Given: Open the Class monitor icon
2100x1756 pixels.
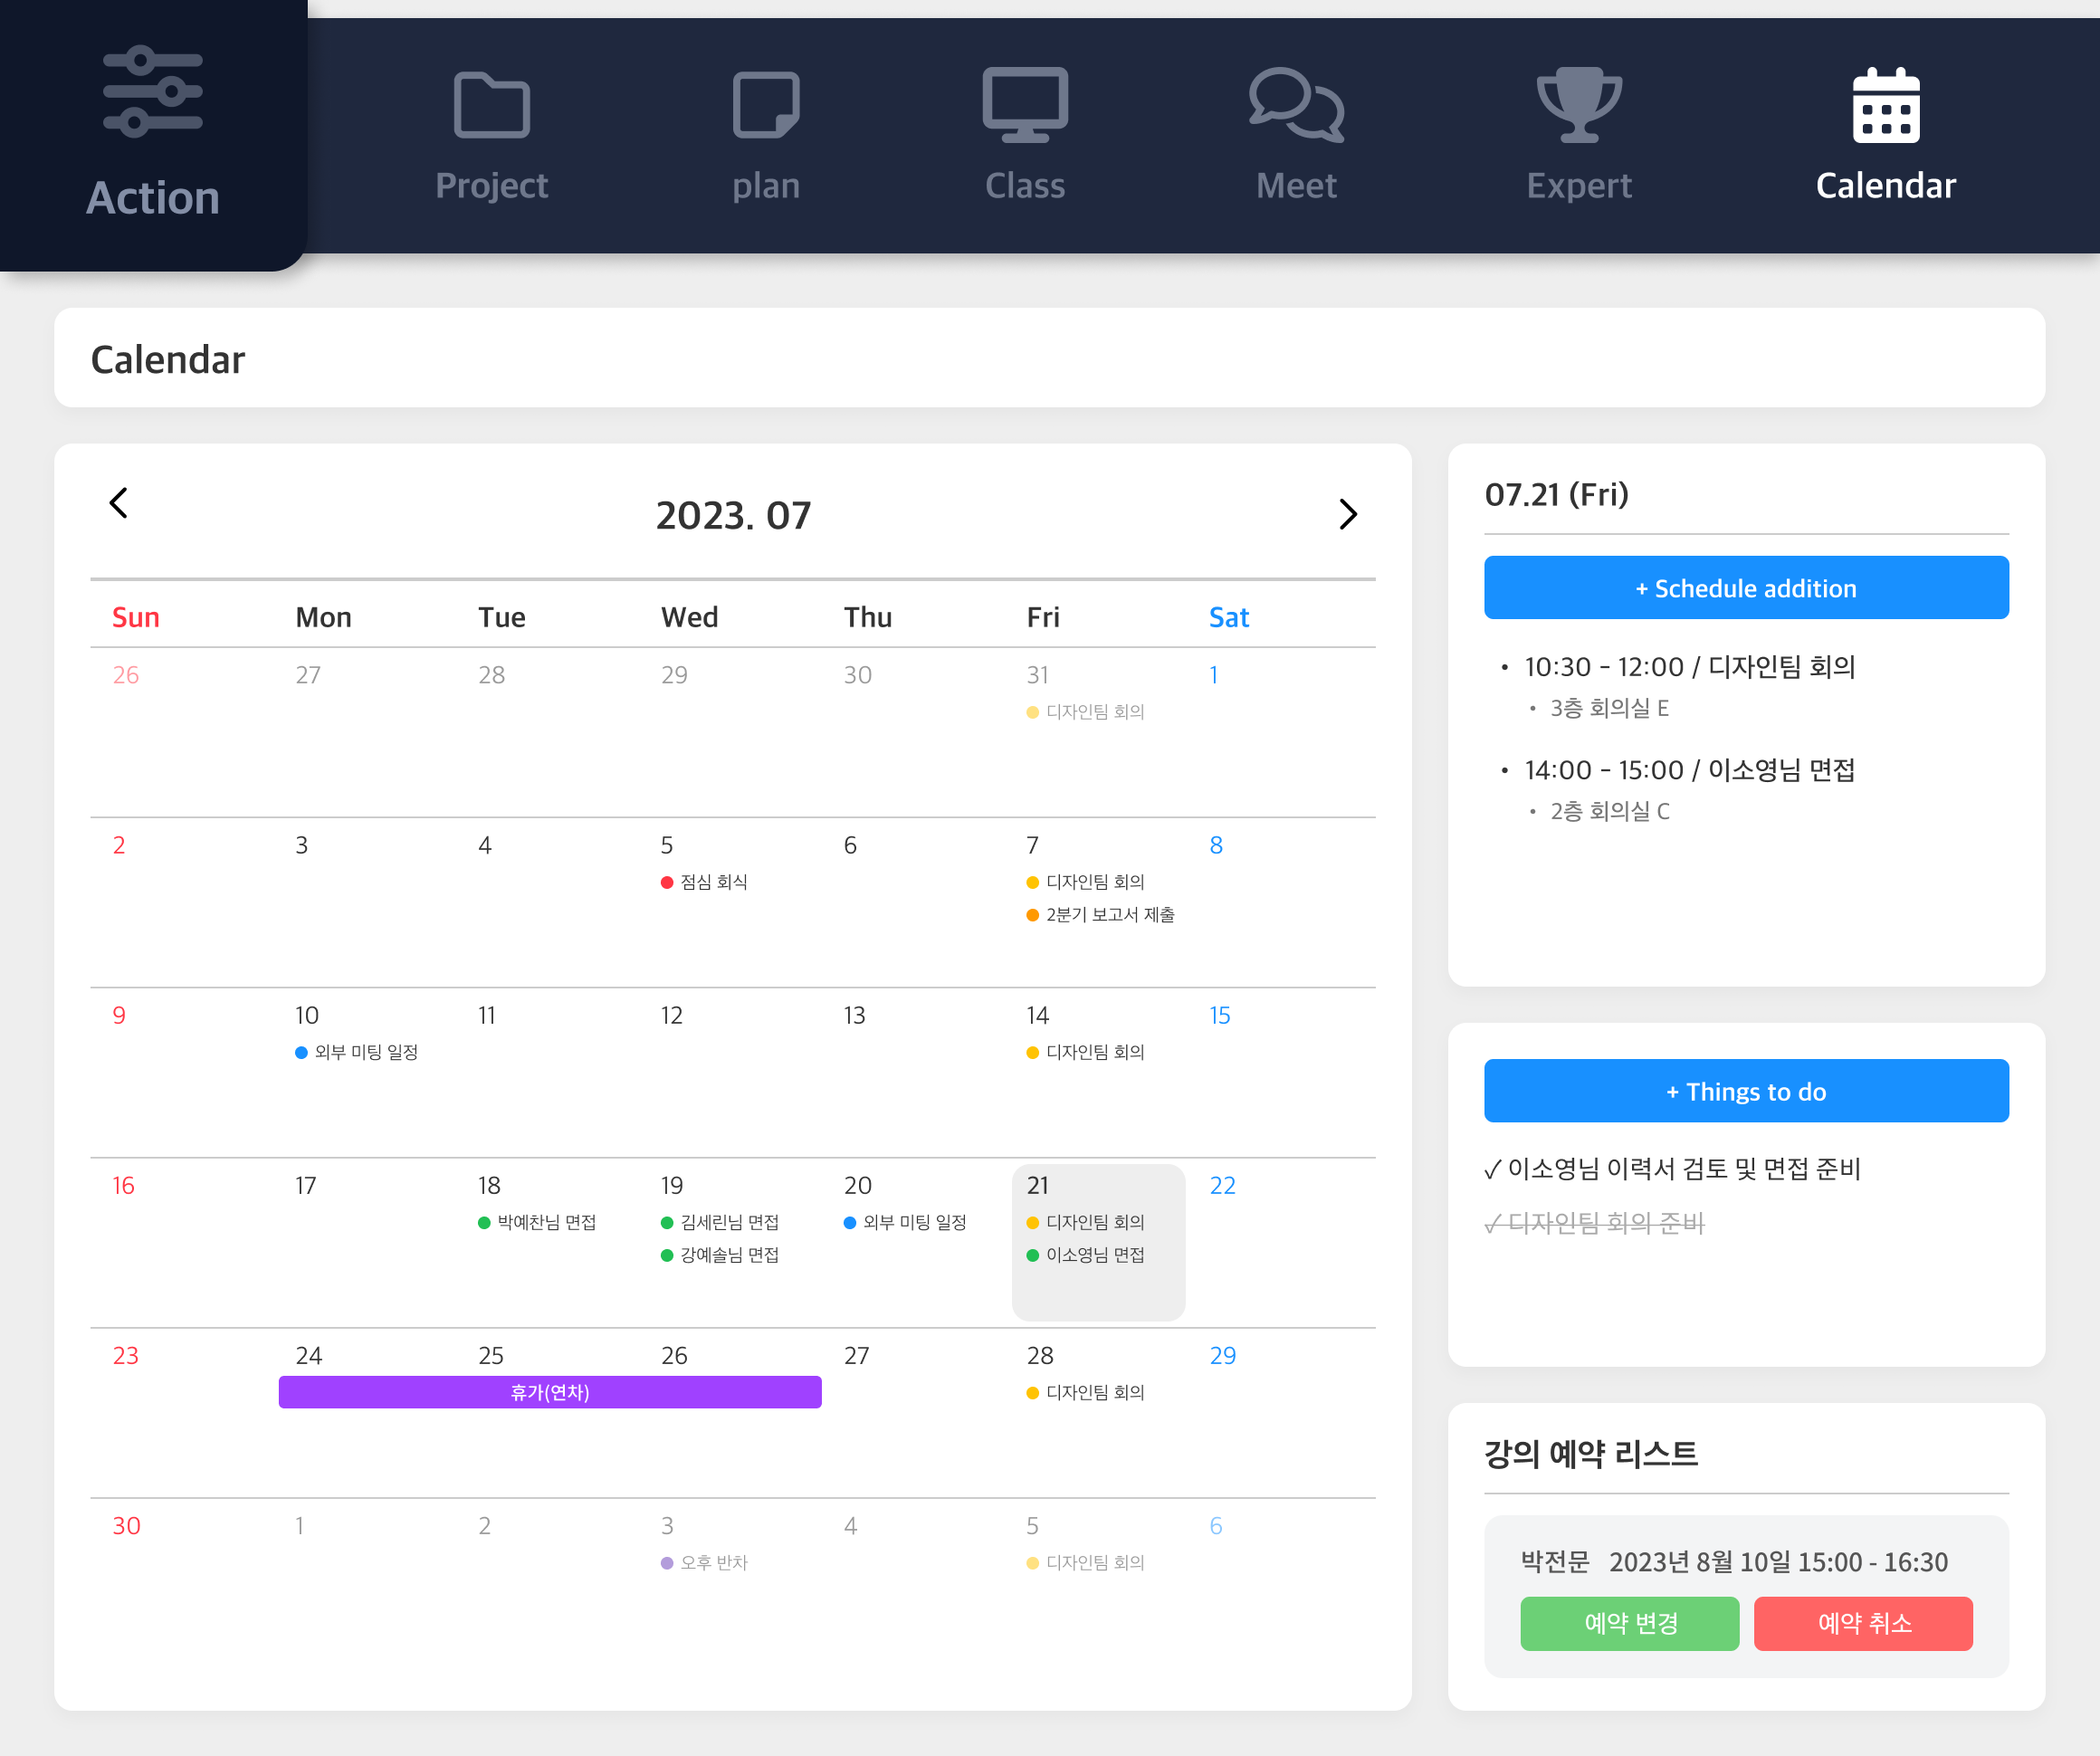Looking at the screenshot, I should point(1024,104).
